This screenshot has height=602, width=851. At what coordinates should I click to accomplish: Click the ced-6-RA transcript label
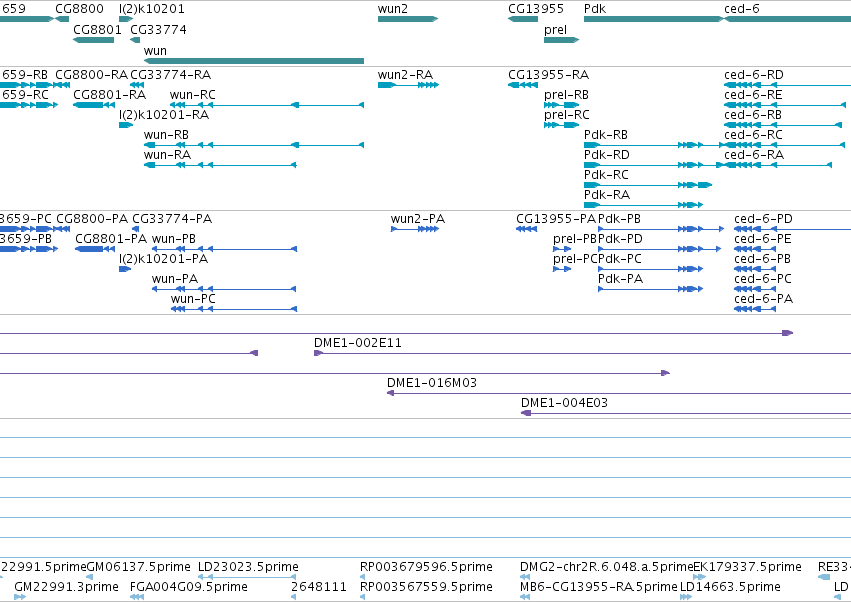point(754,155)
